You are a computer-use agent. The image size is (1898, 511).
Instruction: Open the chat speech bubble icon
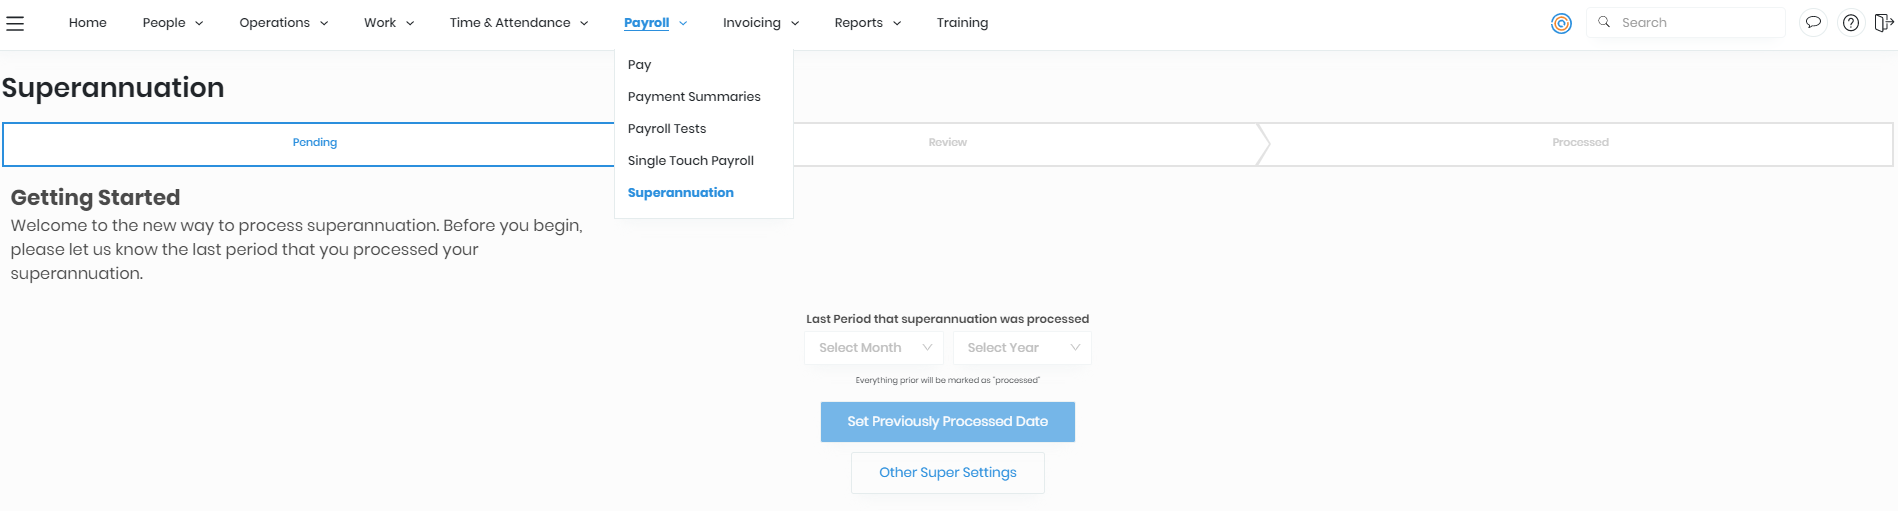pos(1813,22)
